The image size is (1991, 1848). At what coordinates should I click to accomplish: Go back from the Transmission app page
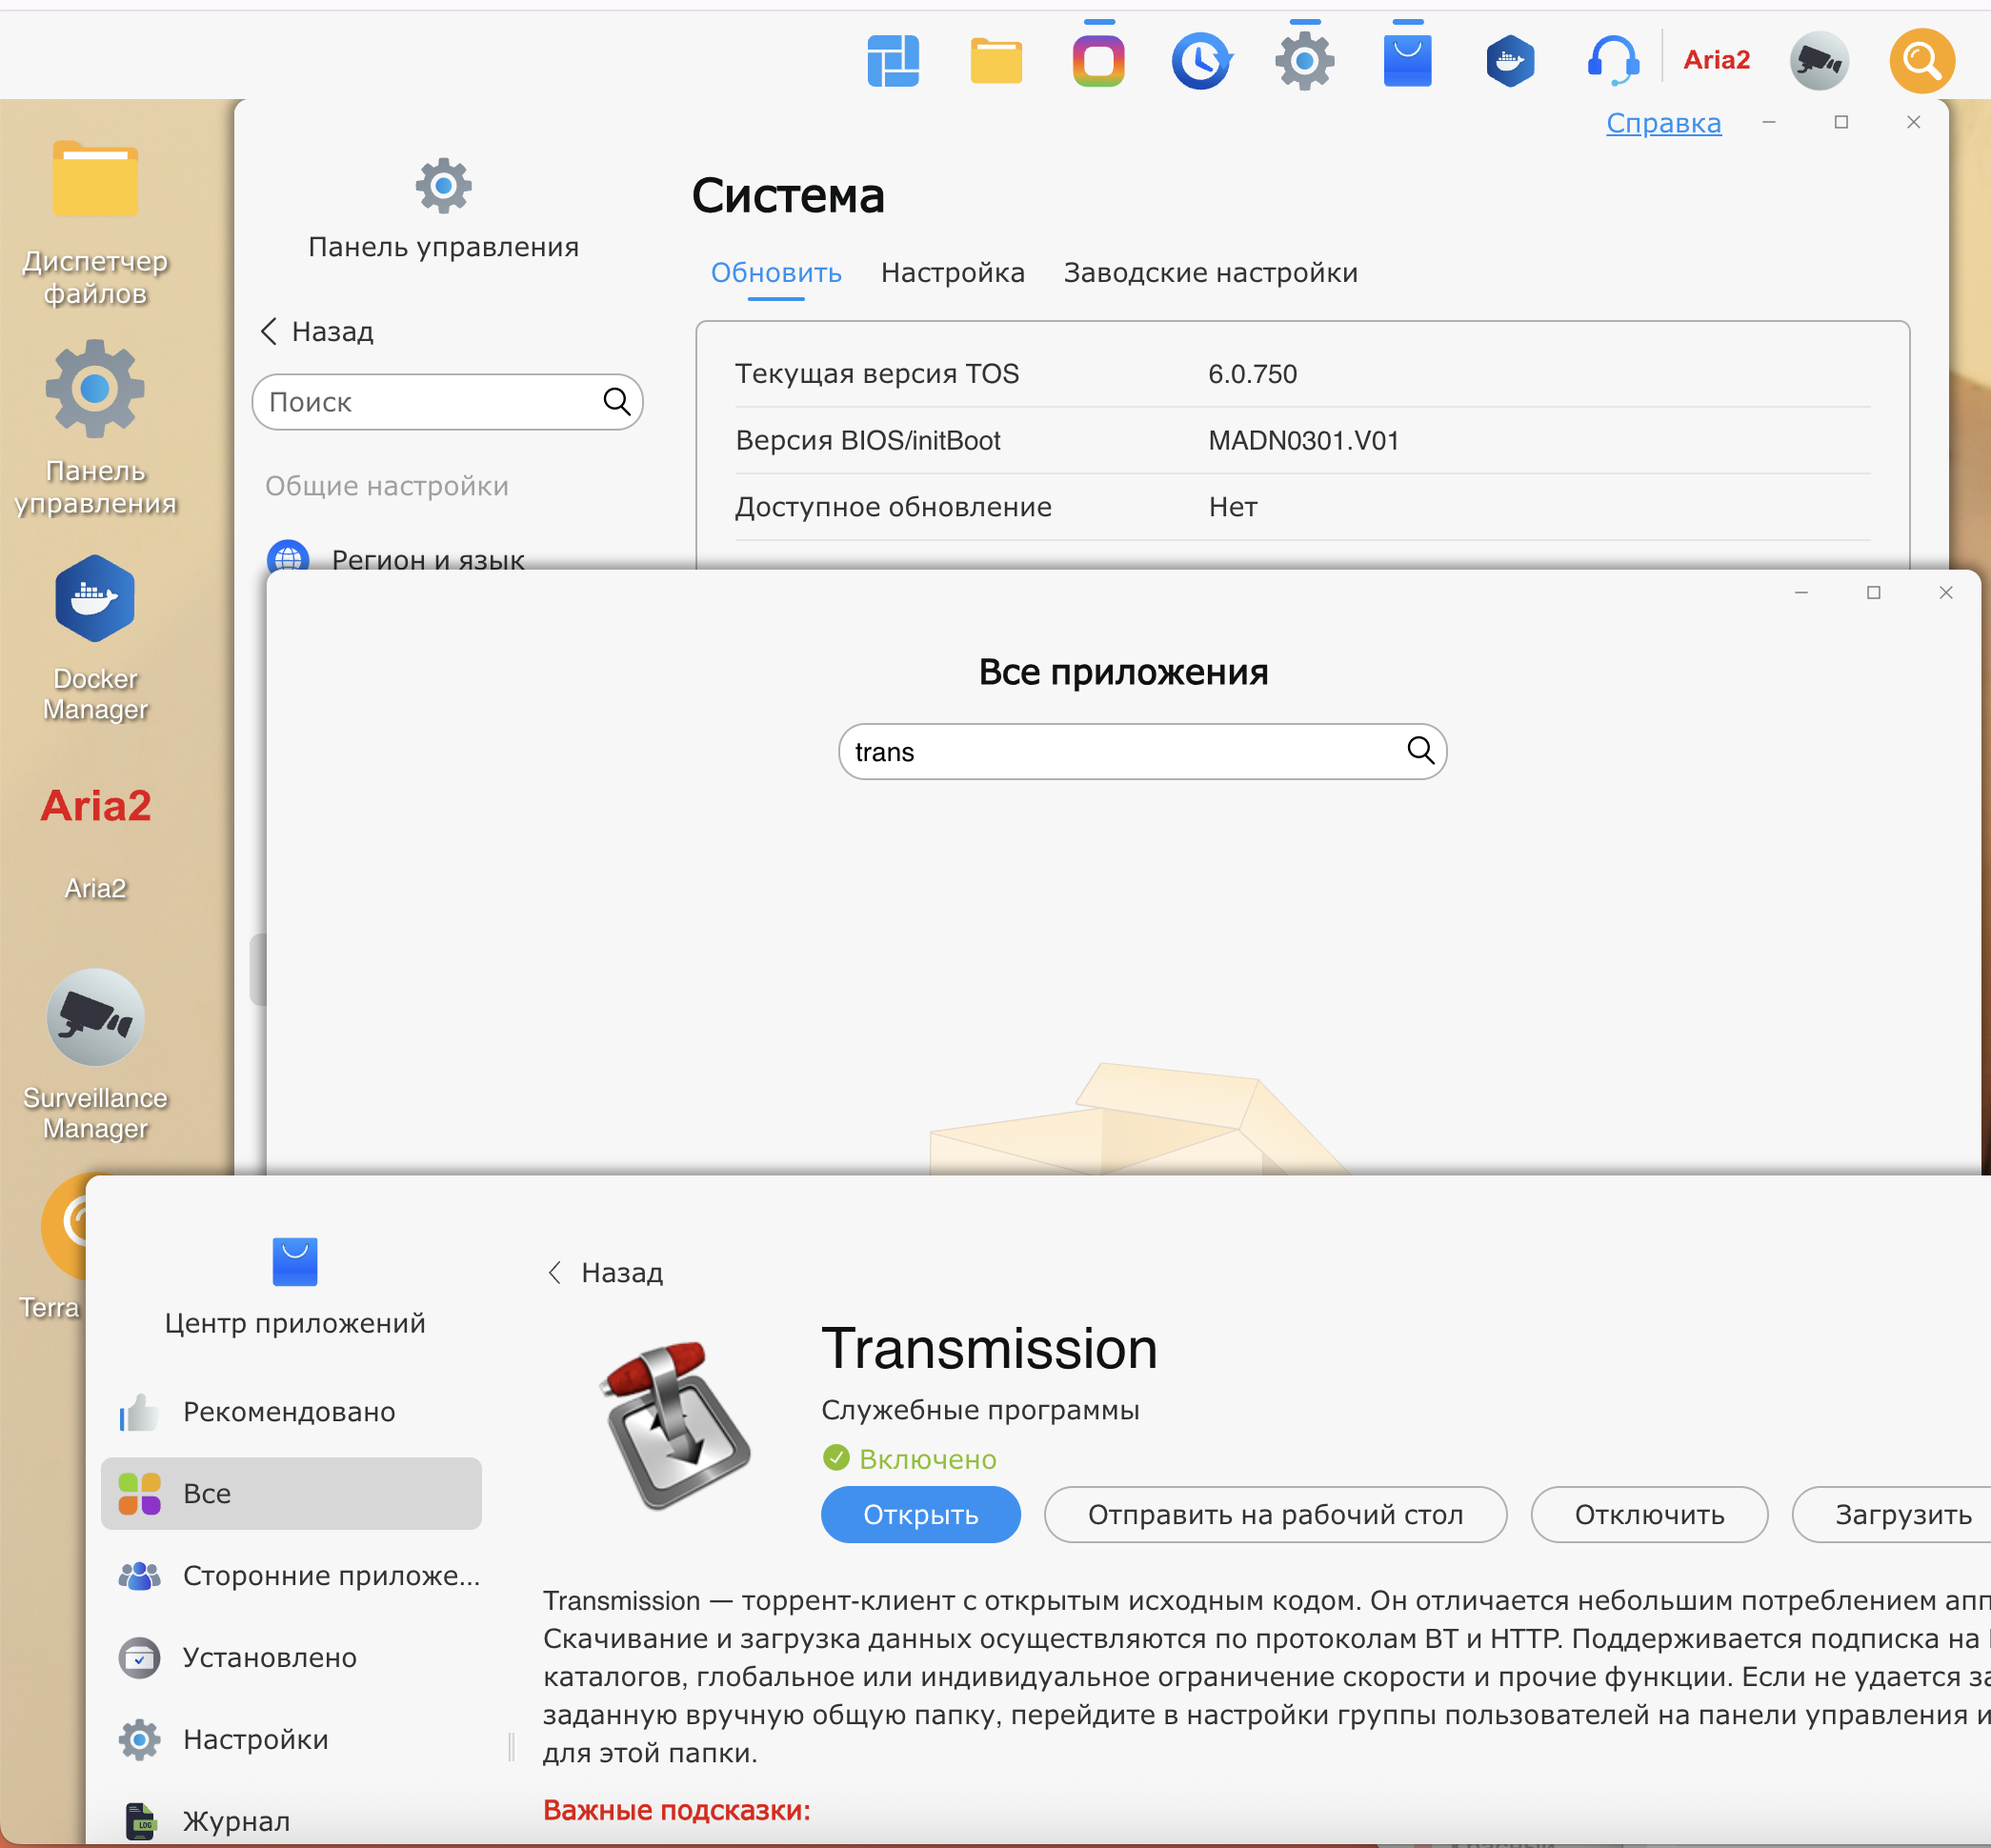click(606, 1272)
